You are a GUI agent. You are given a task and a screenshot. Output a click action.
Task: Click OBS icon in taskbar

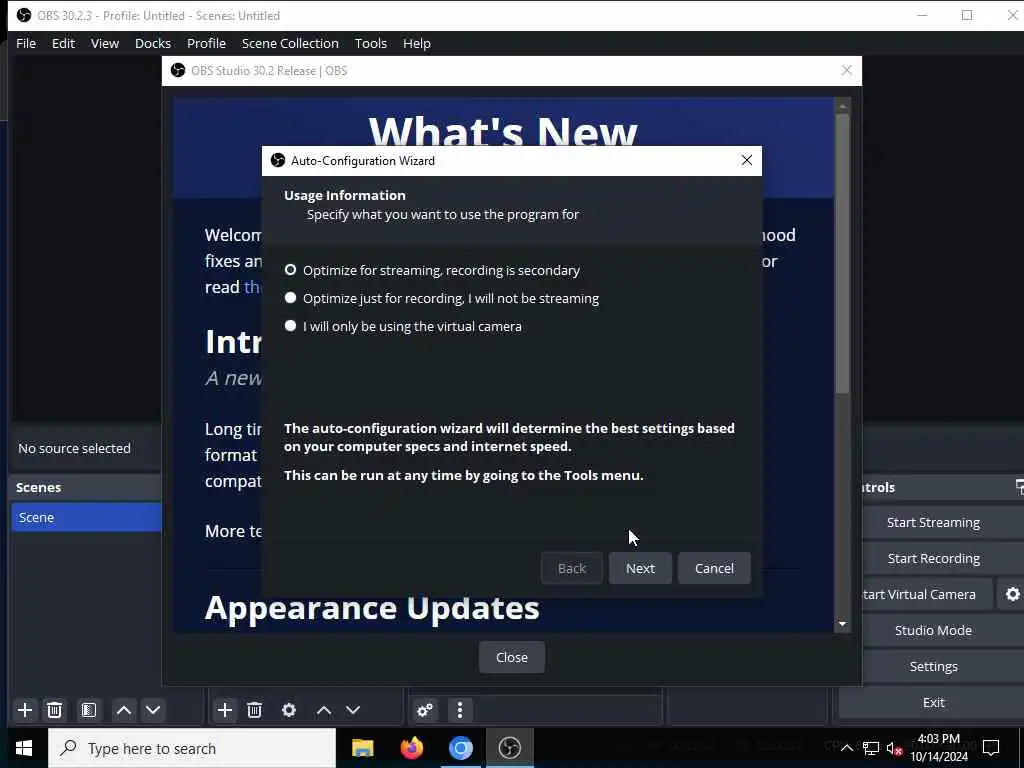point(509,748)
